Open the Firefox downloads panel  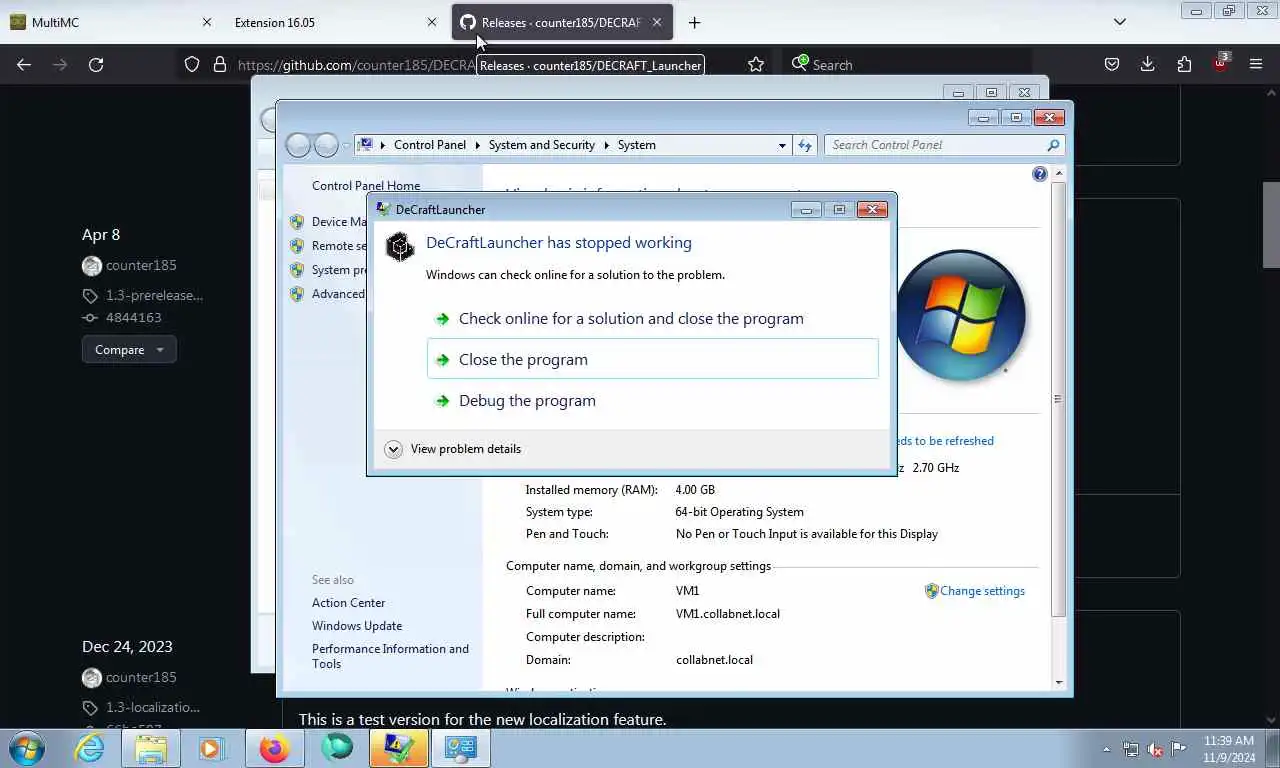click(x=1147, y=64)
